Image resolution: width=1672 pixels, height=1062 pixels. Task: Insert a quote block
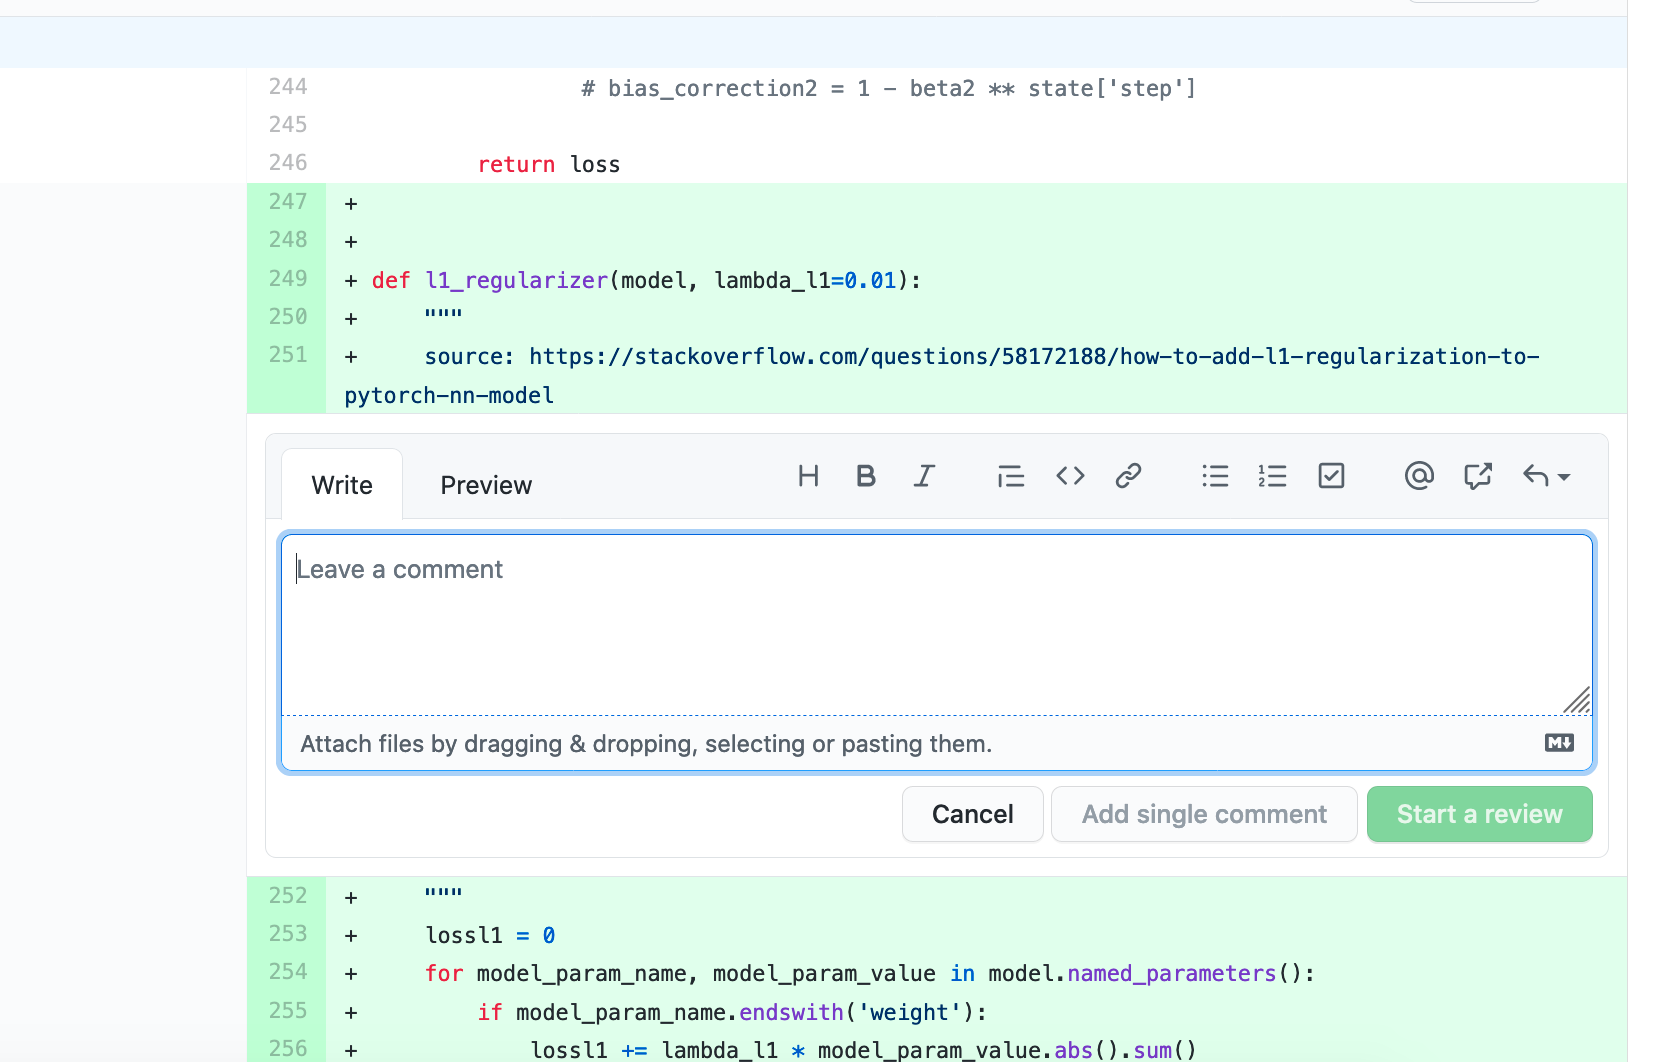[x=1010, y=476]
